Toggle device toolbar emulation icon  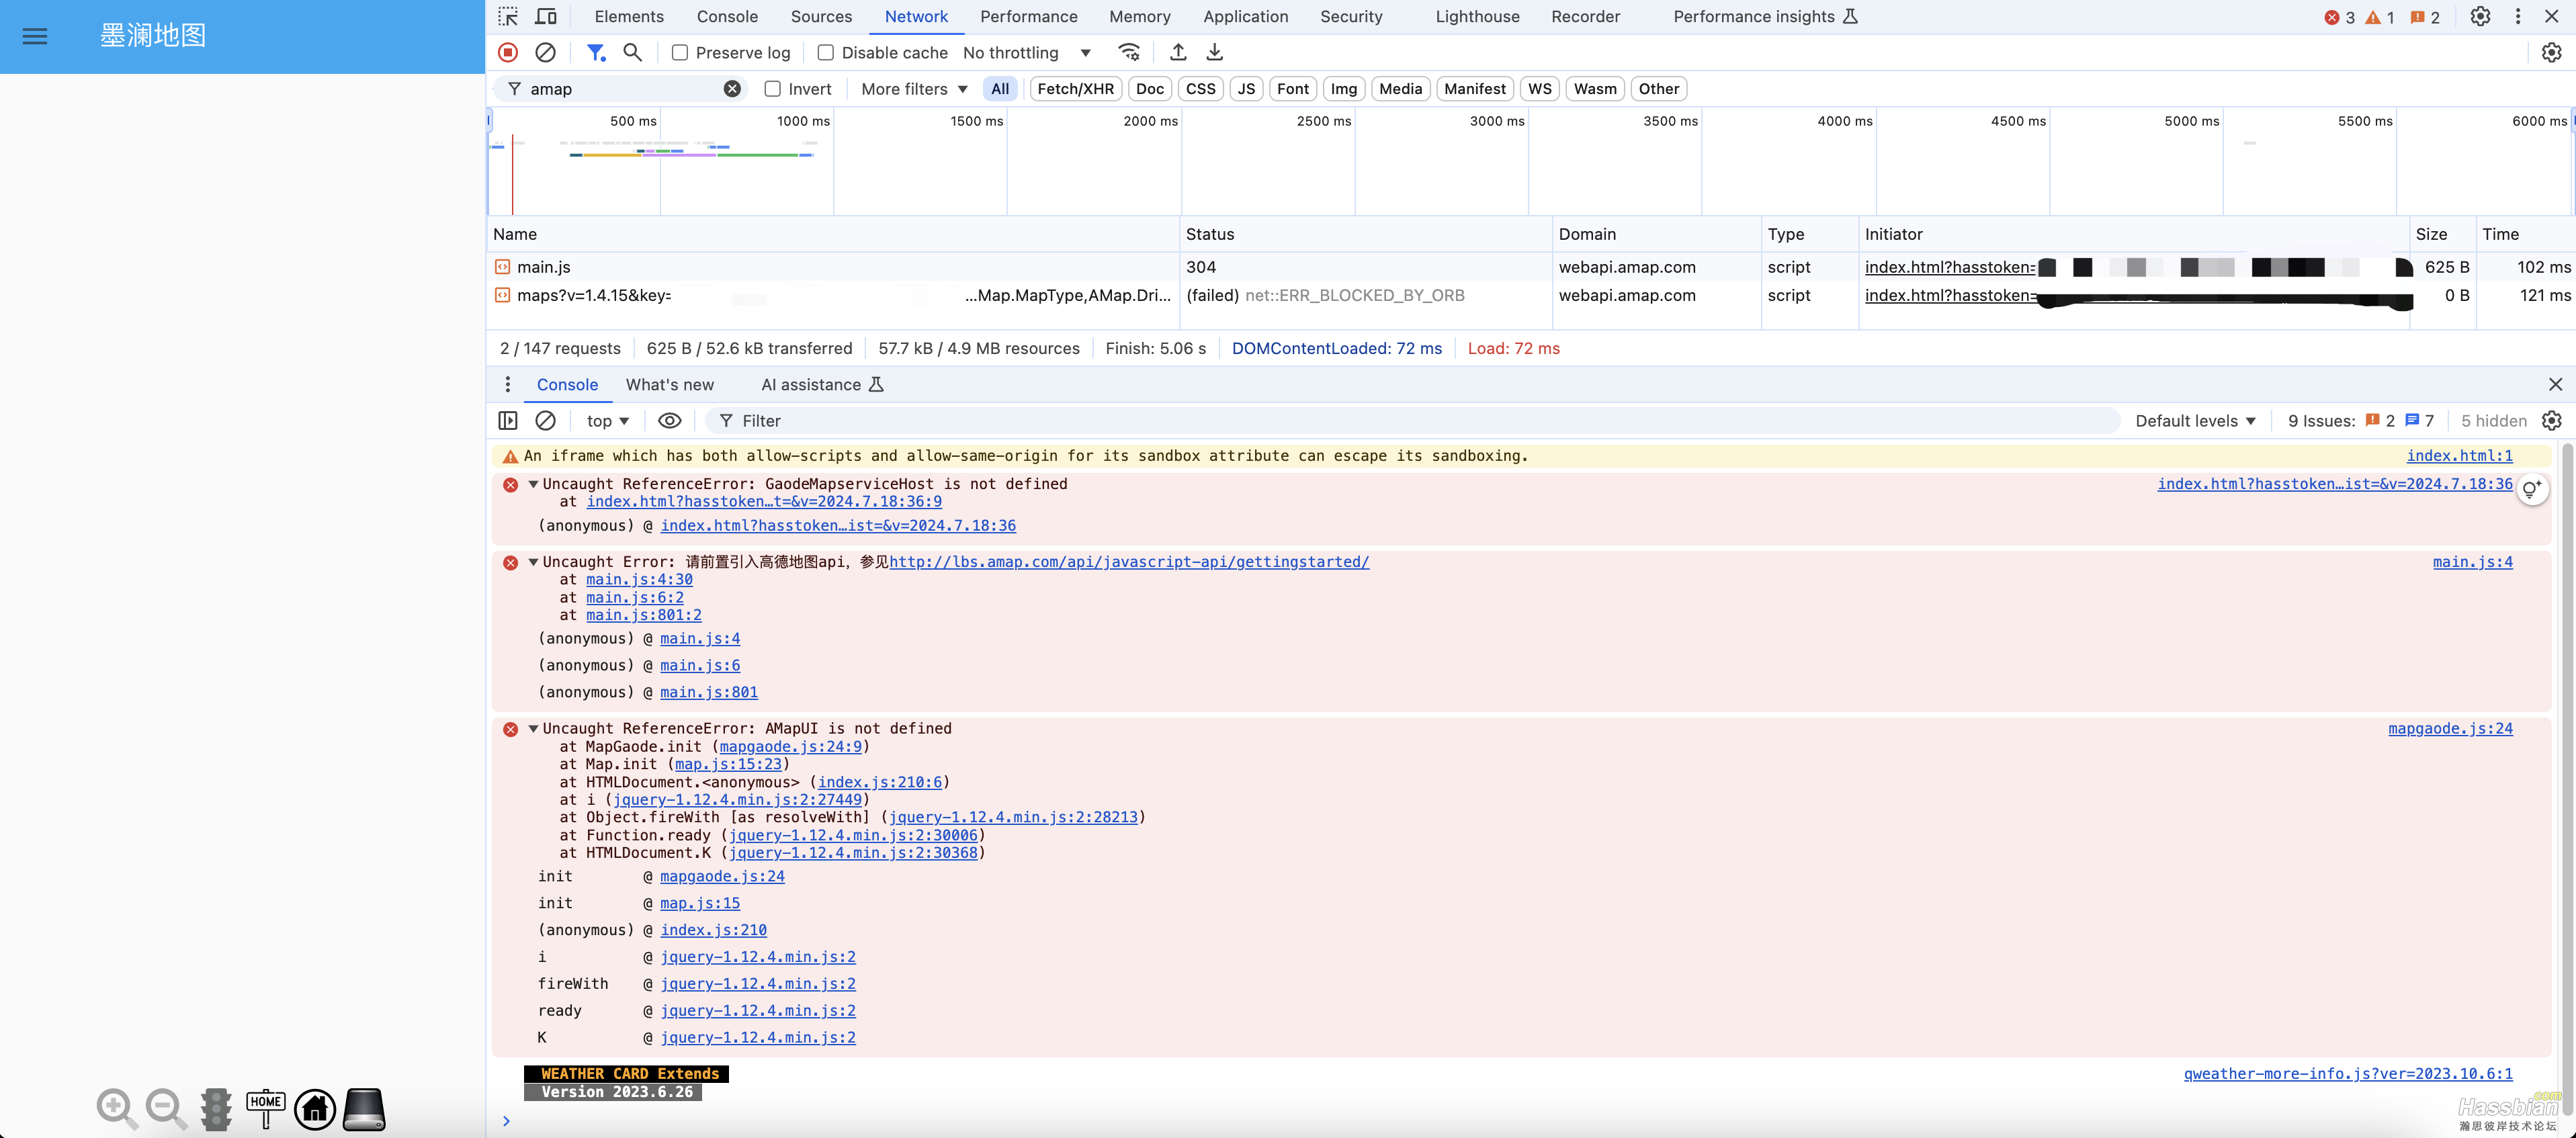pyautogui.click(x=546, y=17)
